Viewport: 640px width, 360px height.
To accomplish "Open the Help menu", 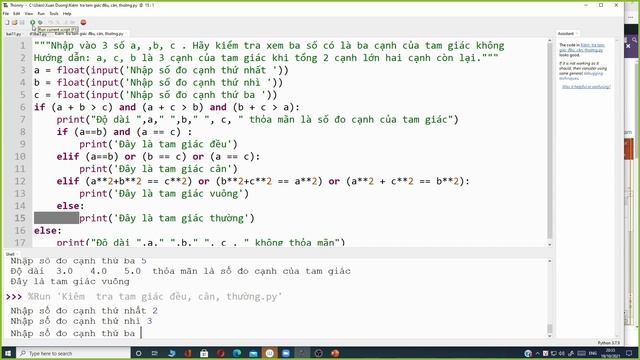I will 67,13.
